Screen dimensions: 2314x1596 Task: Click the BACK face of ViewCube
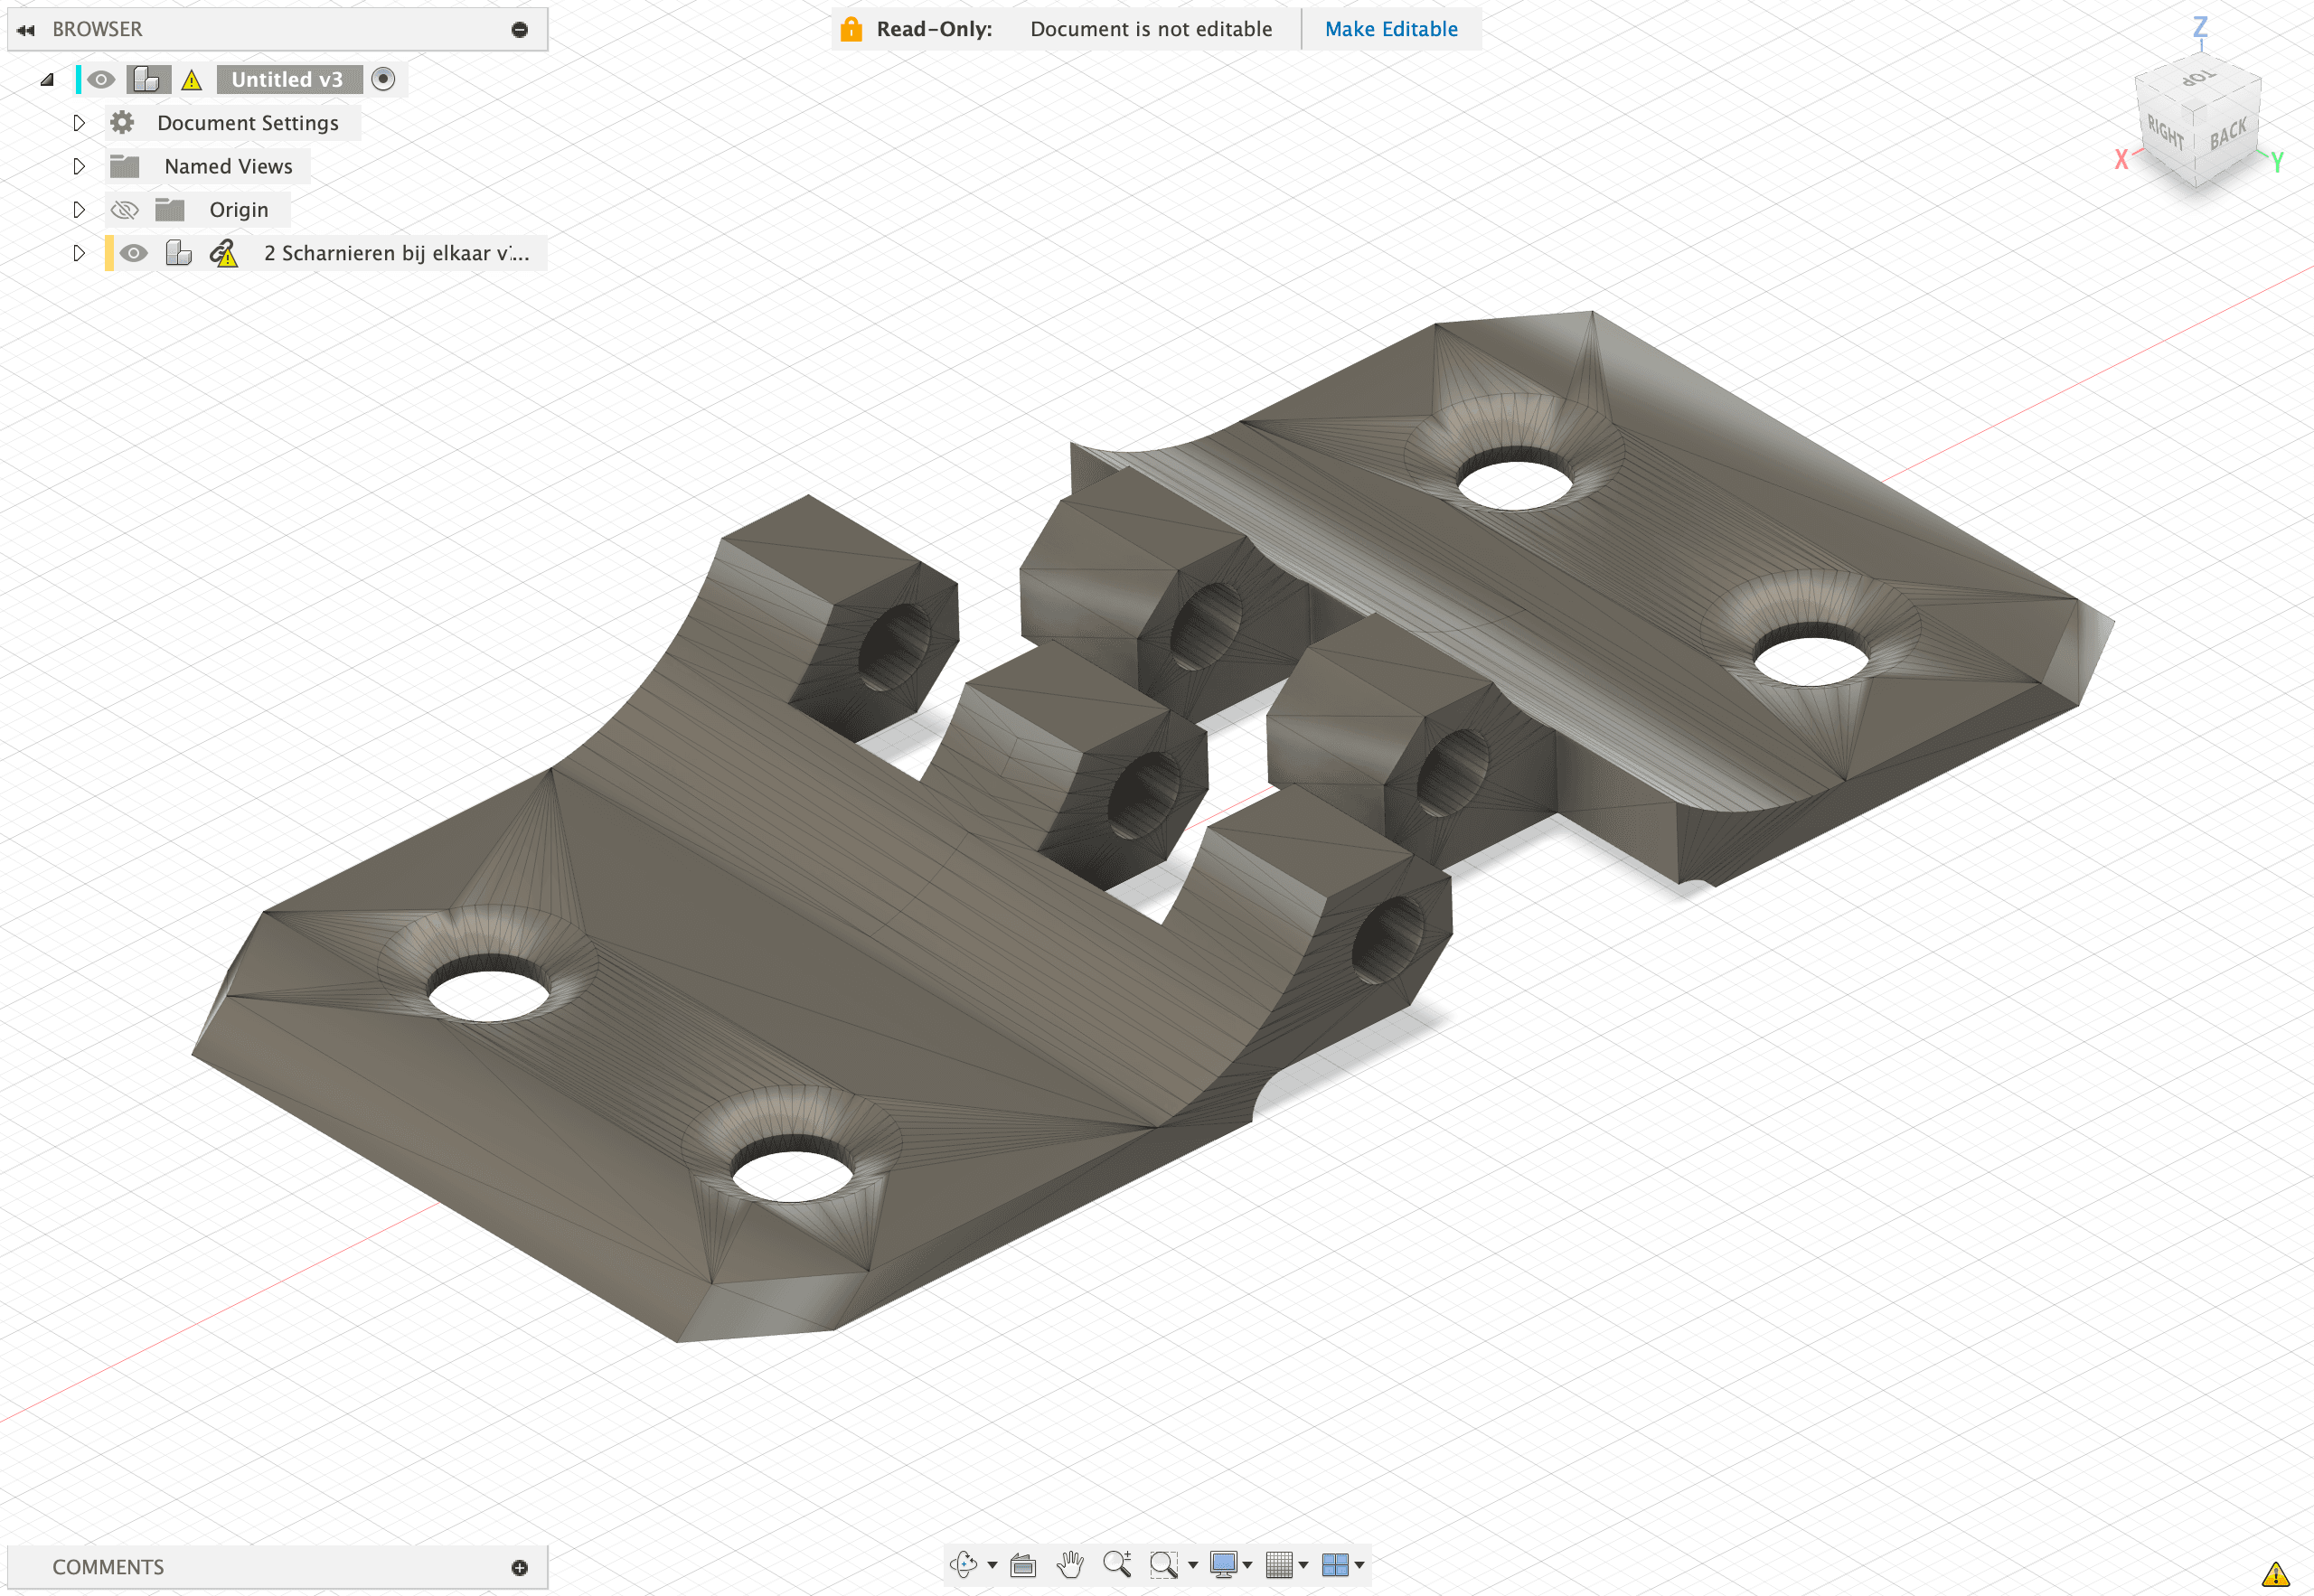[2228, 133]
